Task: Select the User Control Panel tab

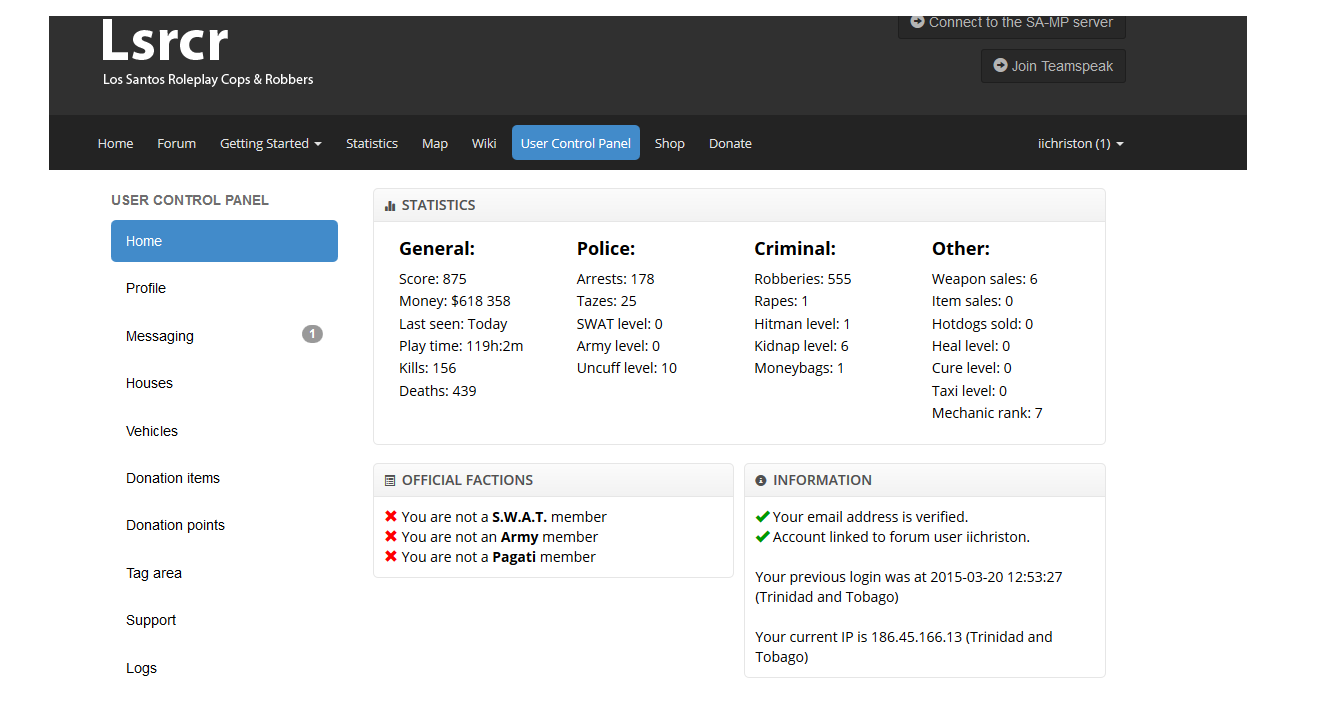Action: coord(576,143)
